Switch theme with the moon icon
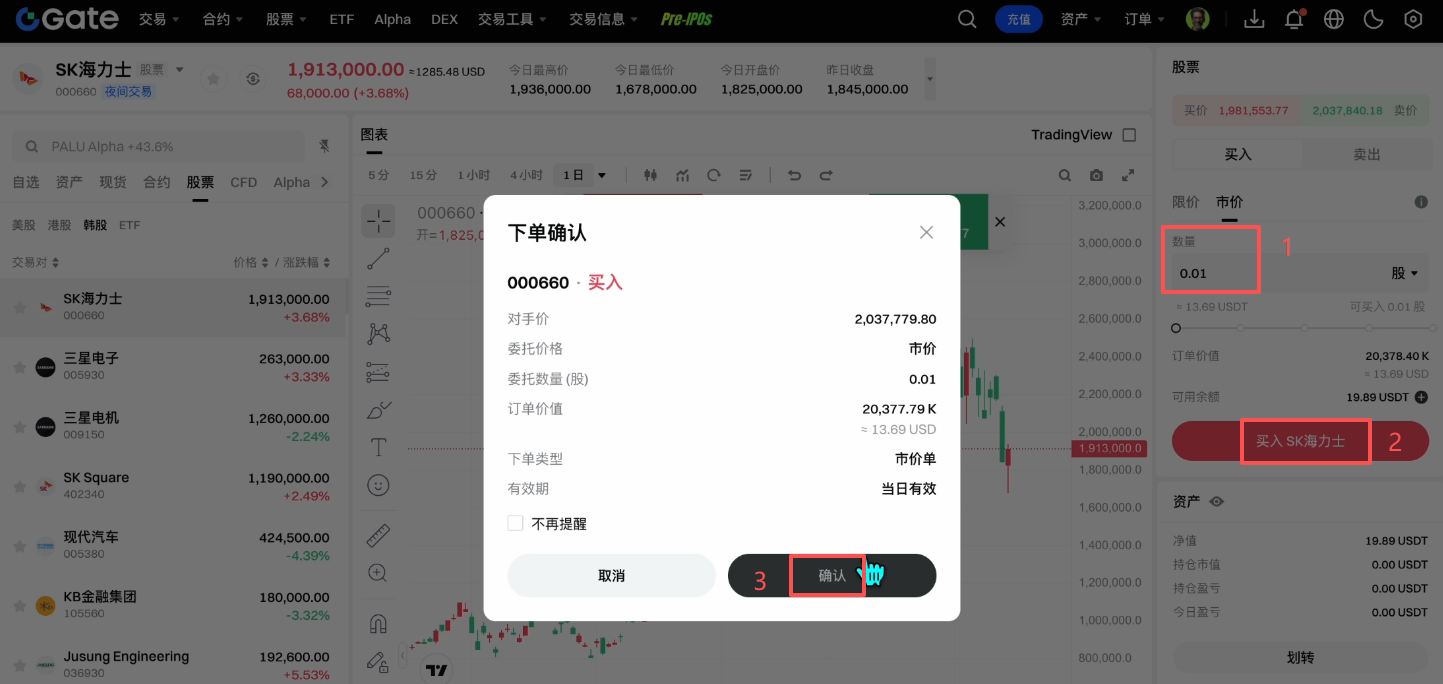The width and height of the screenshot is (1443, 684). pos(1373,19)
